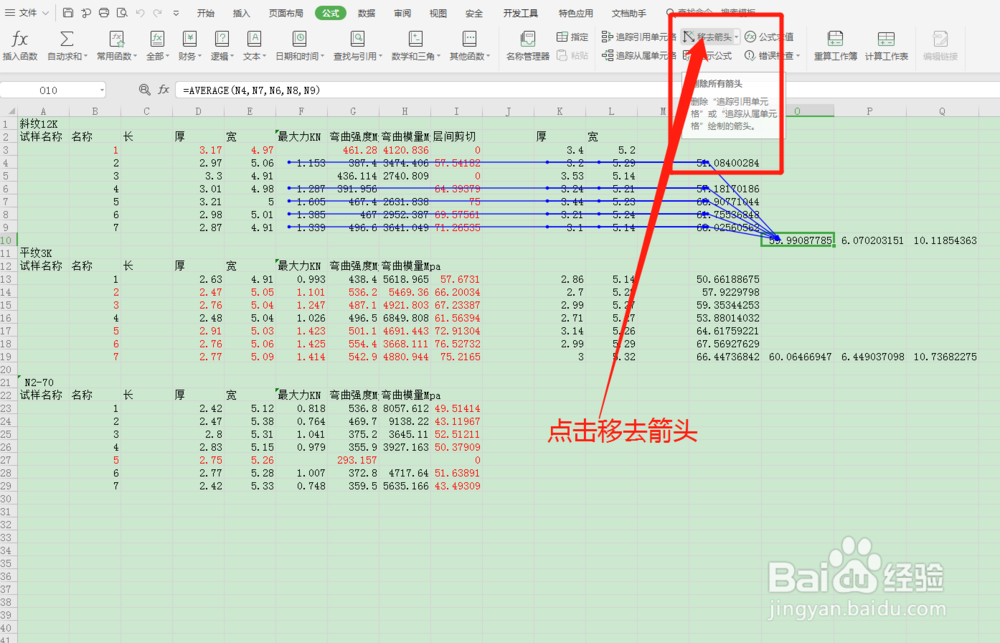Open the quick access toolbar customize dropdown
1000x643 pixels.
(176, 13)
